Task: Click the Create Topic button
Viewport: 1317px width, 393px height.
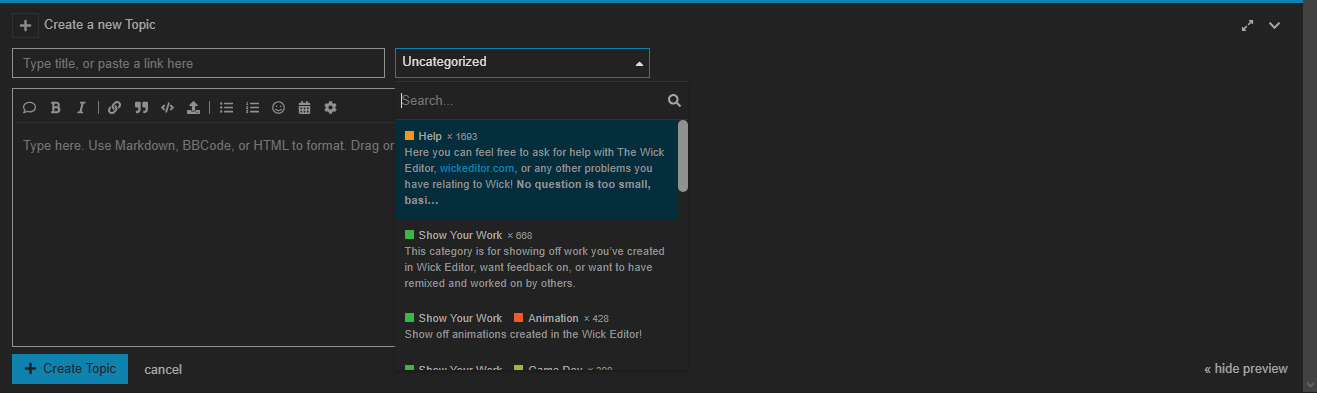Action: (x=70, y=369)
